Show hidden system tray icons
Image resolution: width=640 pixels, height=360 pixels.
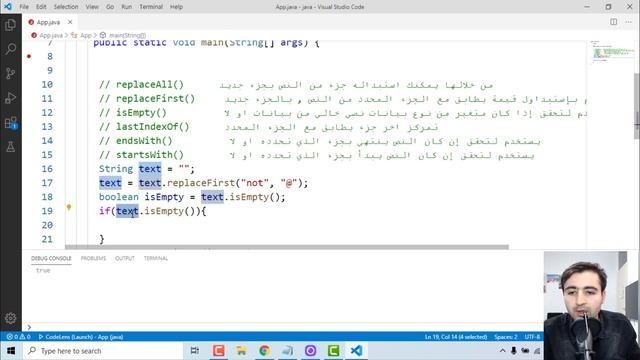click(502, 351)
